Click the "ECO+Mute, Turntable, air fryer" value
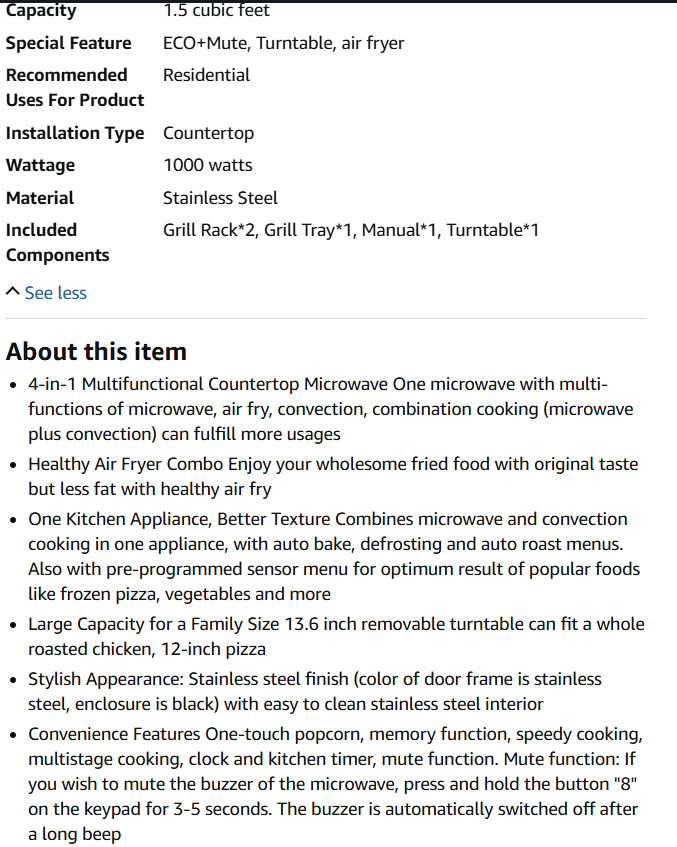This screenshot has height=847, width=677. point(283,43)
